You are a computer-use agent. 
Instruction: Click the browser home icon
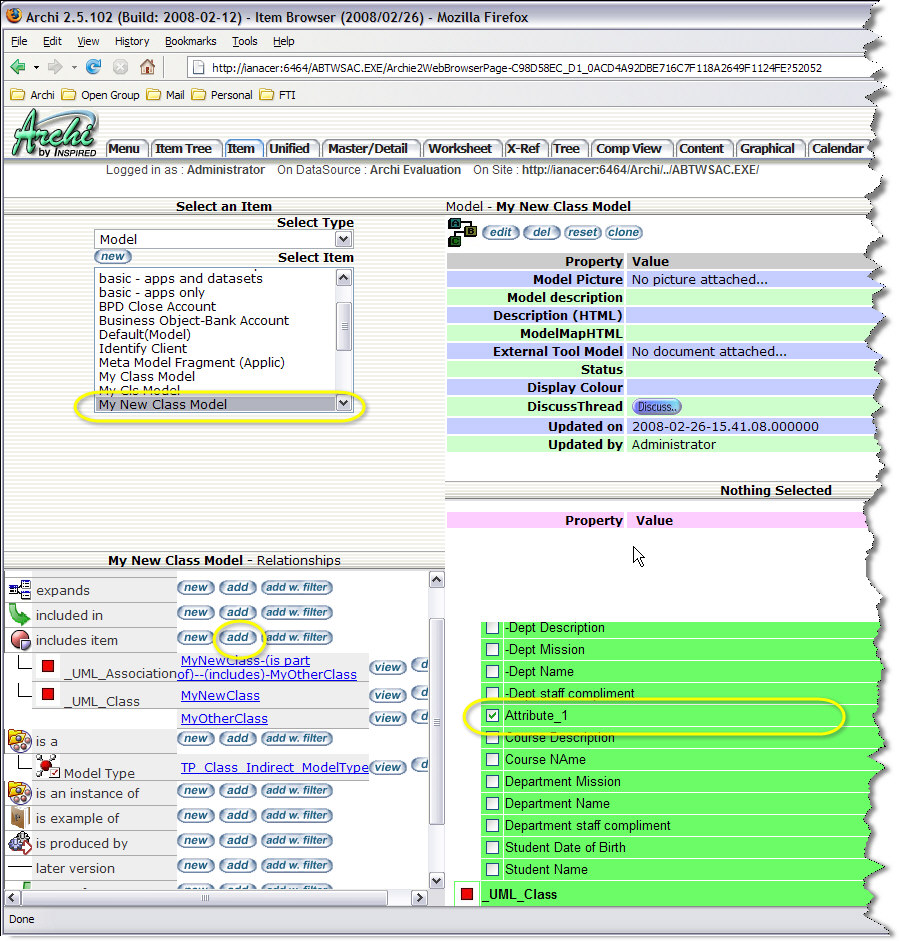tap(147, 67)
